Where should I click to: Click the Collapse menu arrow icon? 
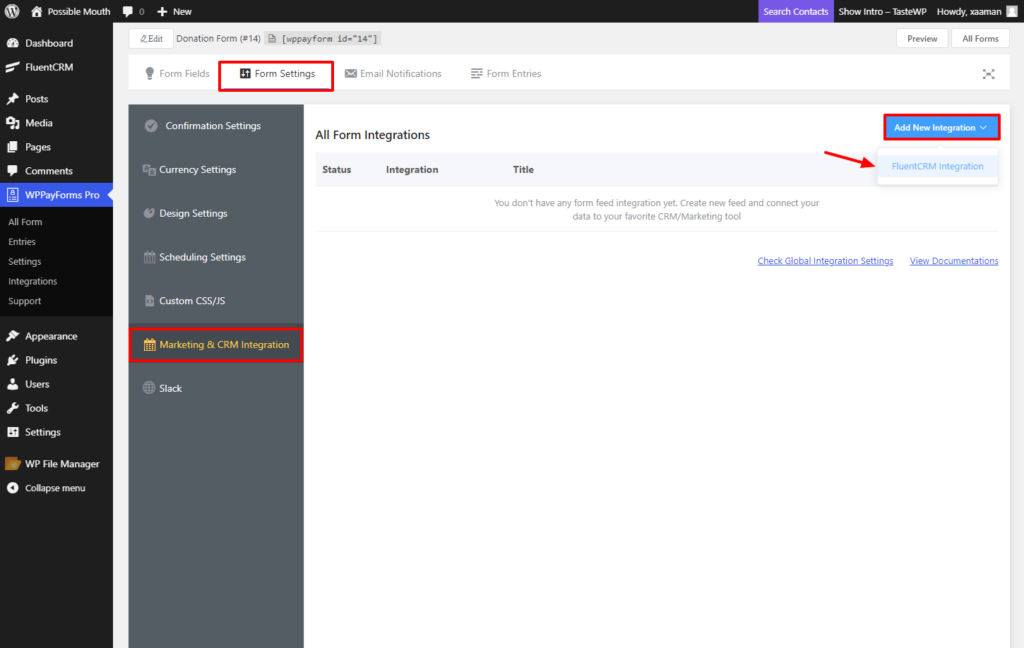[x=13, y=488]
